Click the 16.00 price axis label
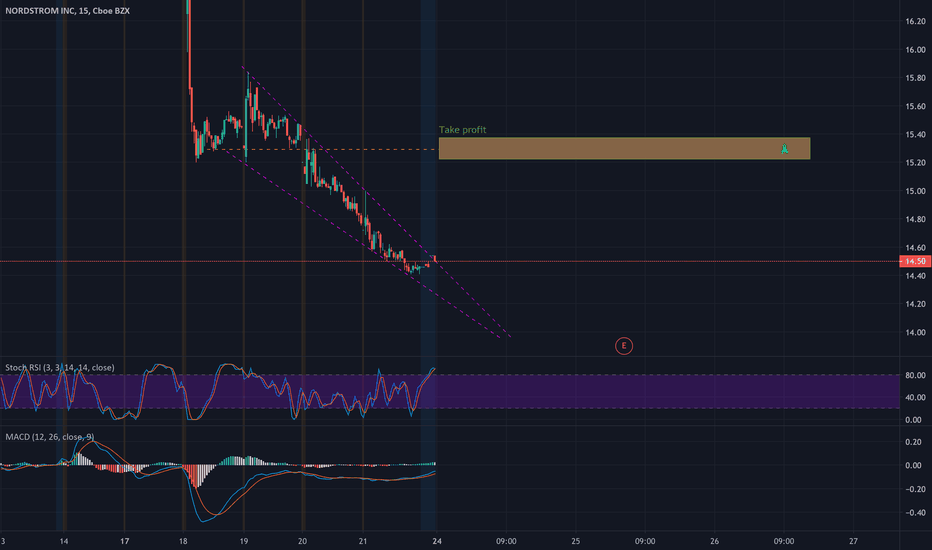Screen dimensions: 932x550 (915, 50)
